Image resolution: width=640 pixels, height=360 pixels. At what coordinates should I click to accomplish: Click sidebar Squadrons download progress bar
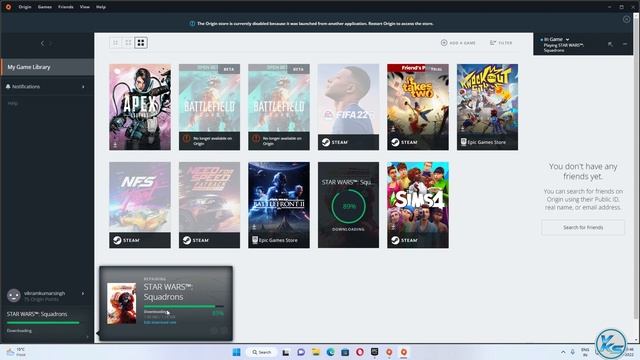[x=43, y=323]
